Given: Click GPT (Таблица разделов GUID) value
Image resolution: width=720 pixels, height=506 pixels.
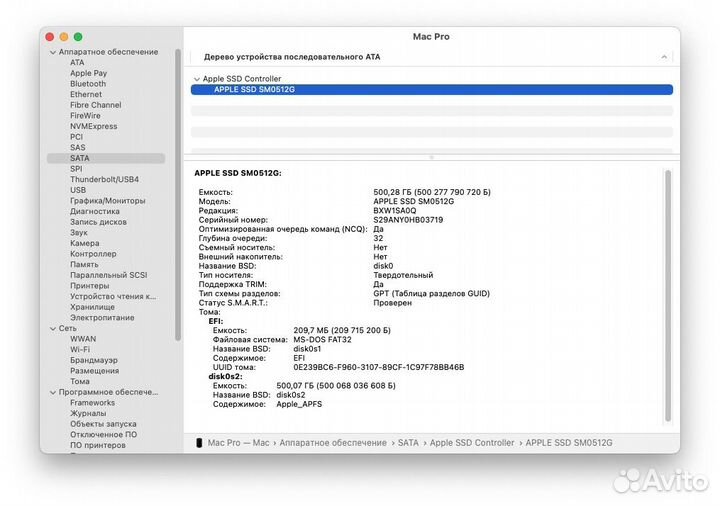Looking at the screenshot, I should [431, 293].
